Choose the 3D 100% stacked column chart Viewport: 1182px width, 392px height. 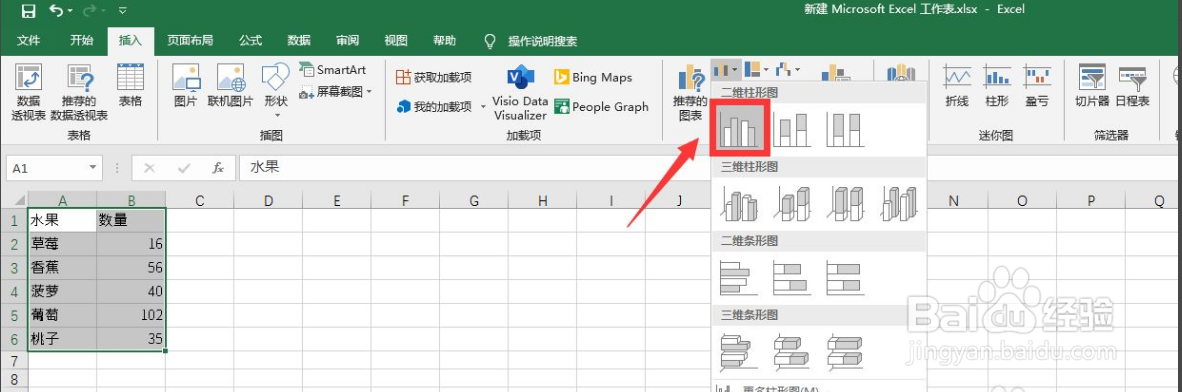point(844,203)
